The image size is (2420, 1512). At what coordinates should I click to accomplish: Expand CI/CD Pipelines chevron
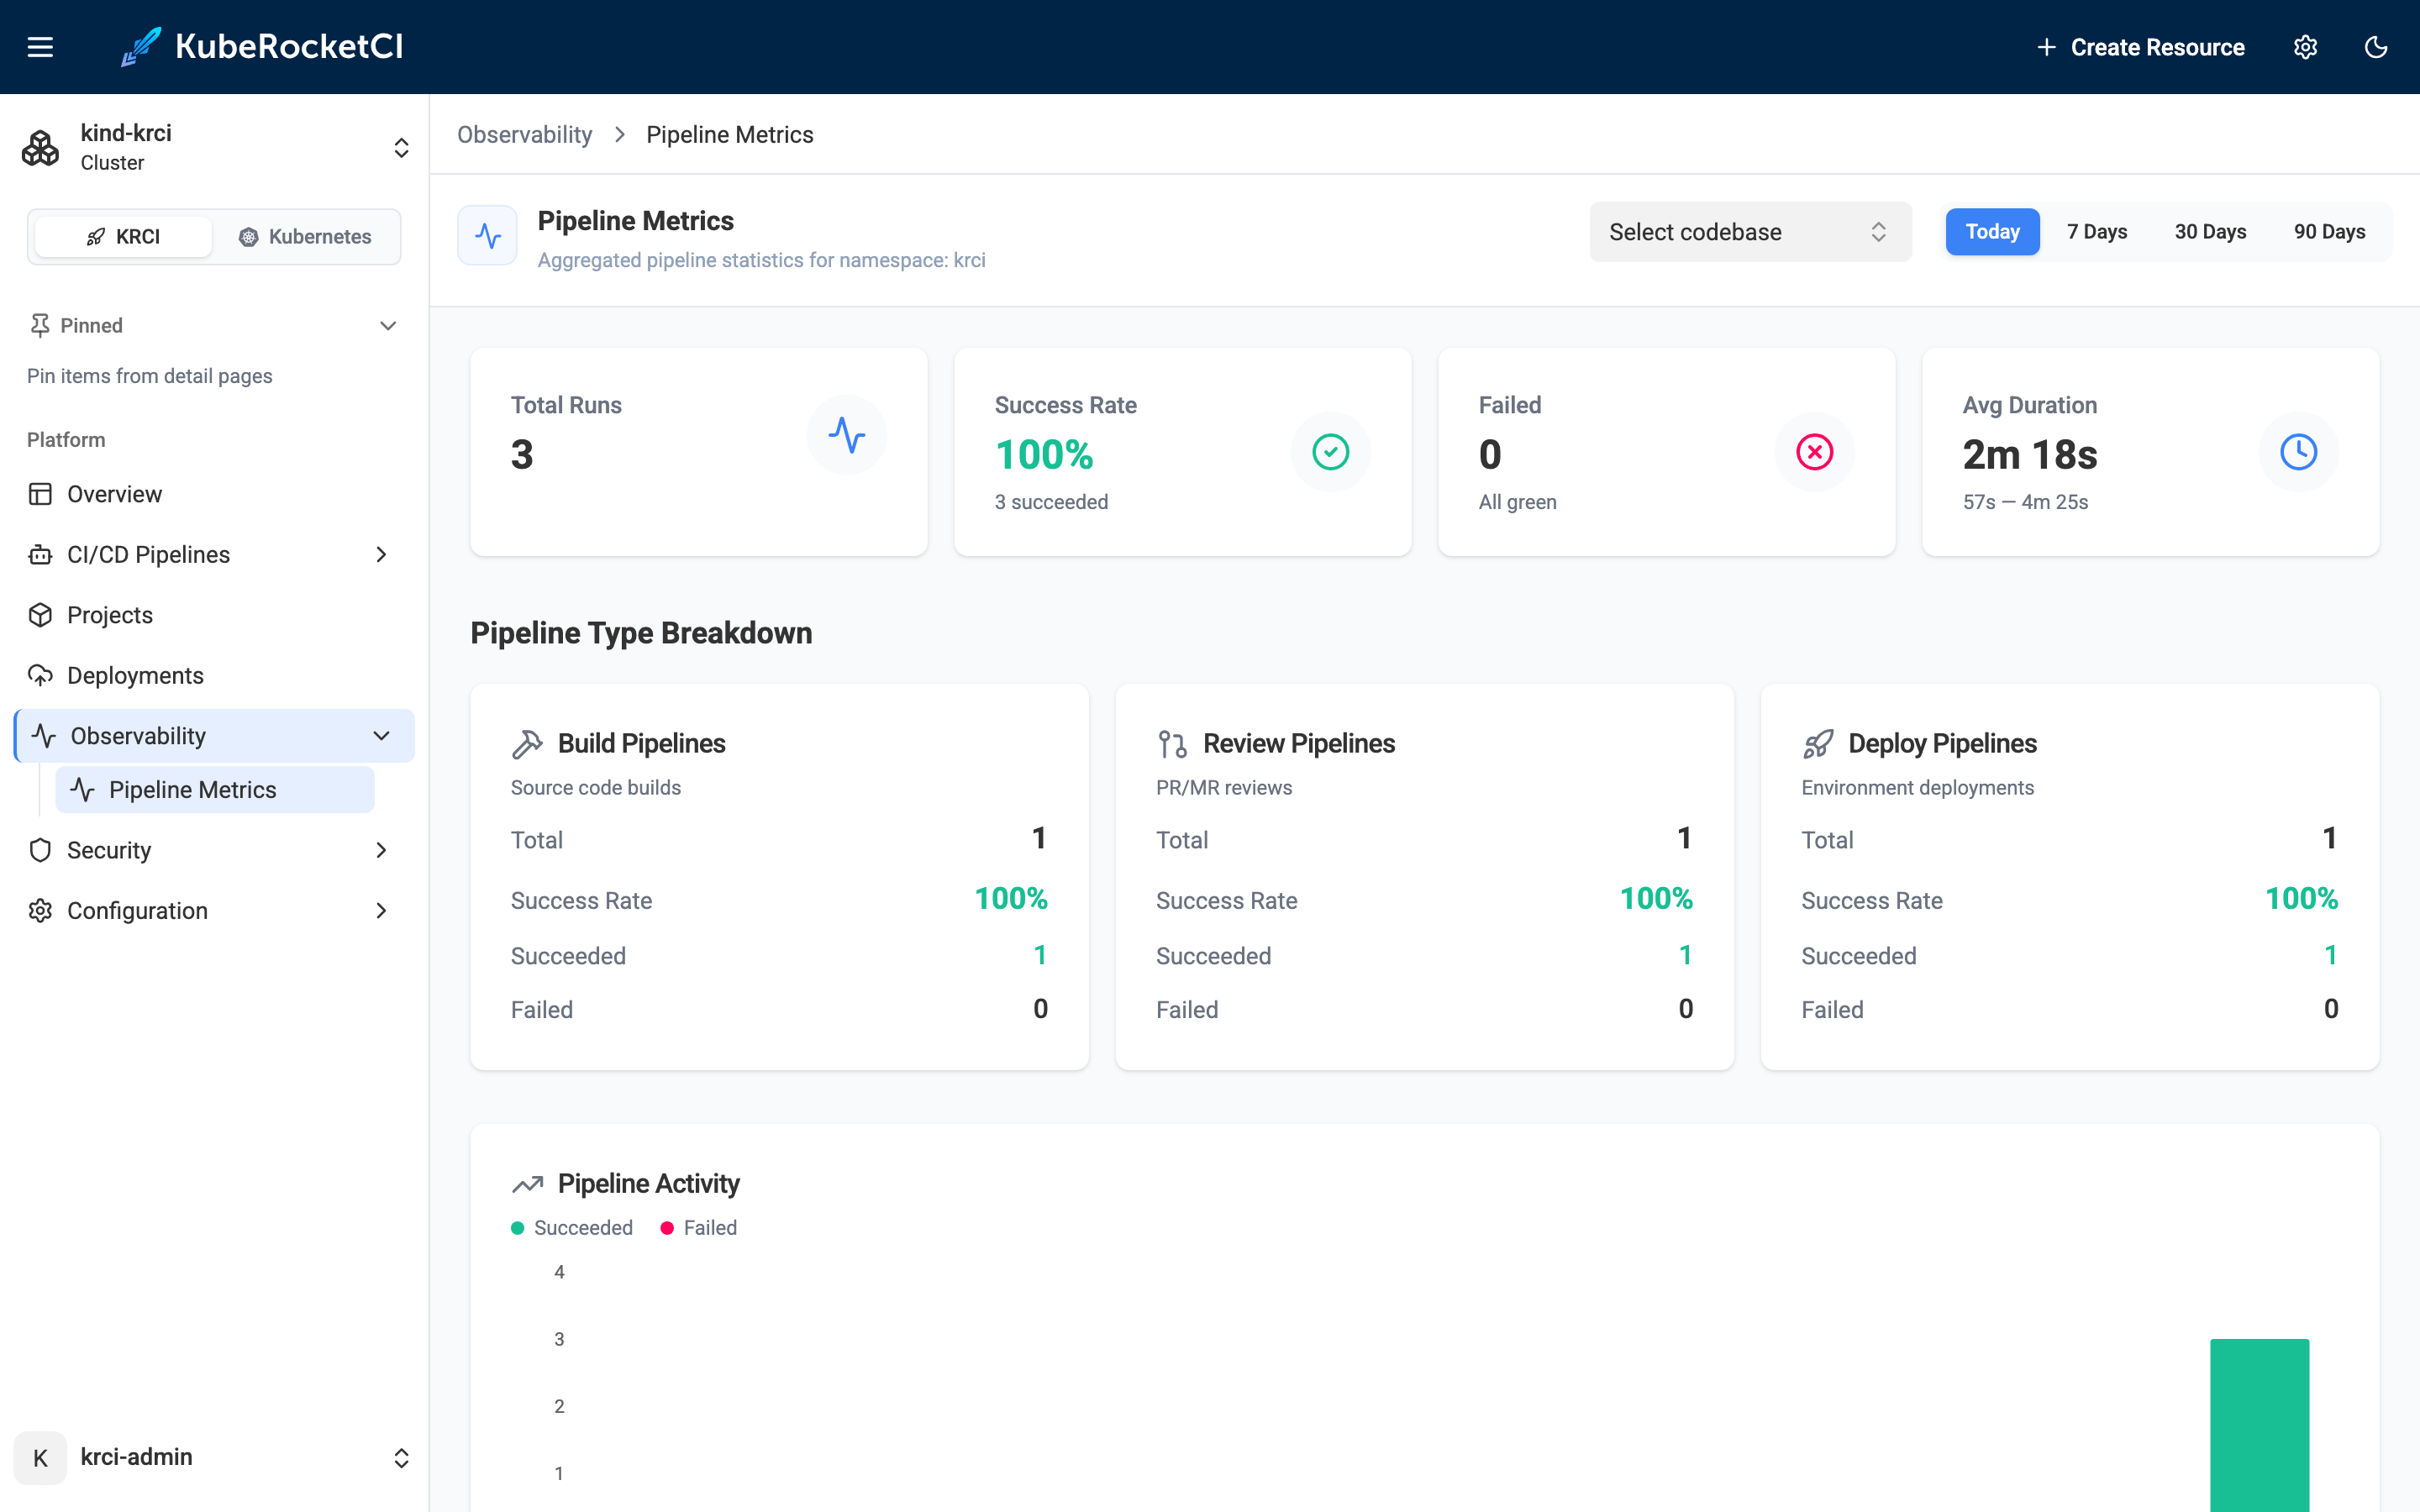pos(381,554)
